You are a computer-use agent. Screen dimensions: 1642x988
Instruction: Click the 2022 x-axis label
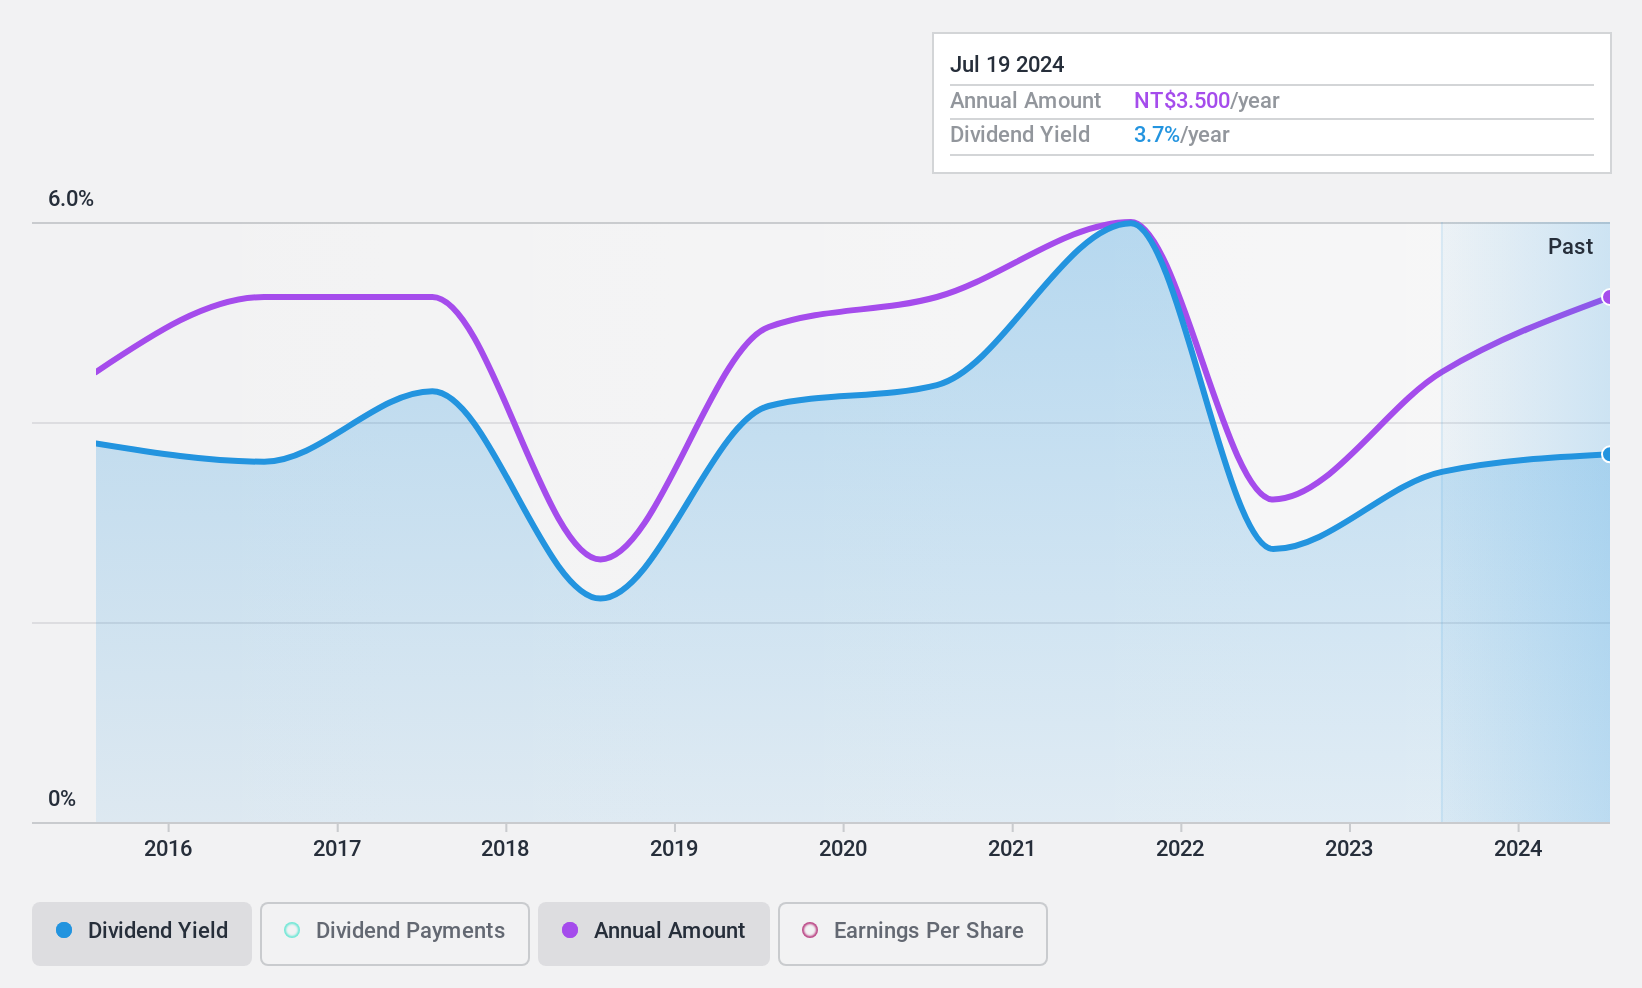tap(1180, 849)
